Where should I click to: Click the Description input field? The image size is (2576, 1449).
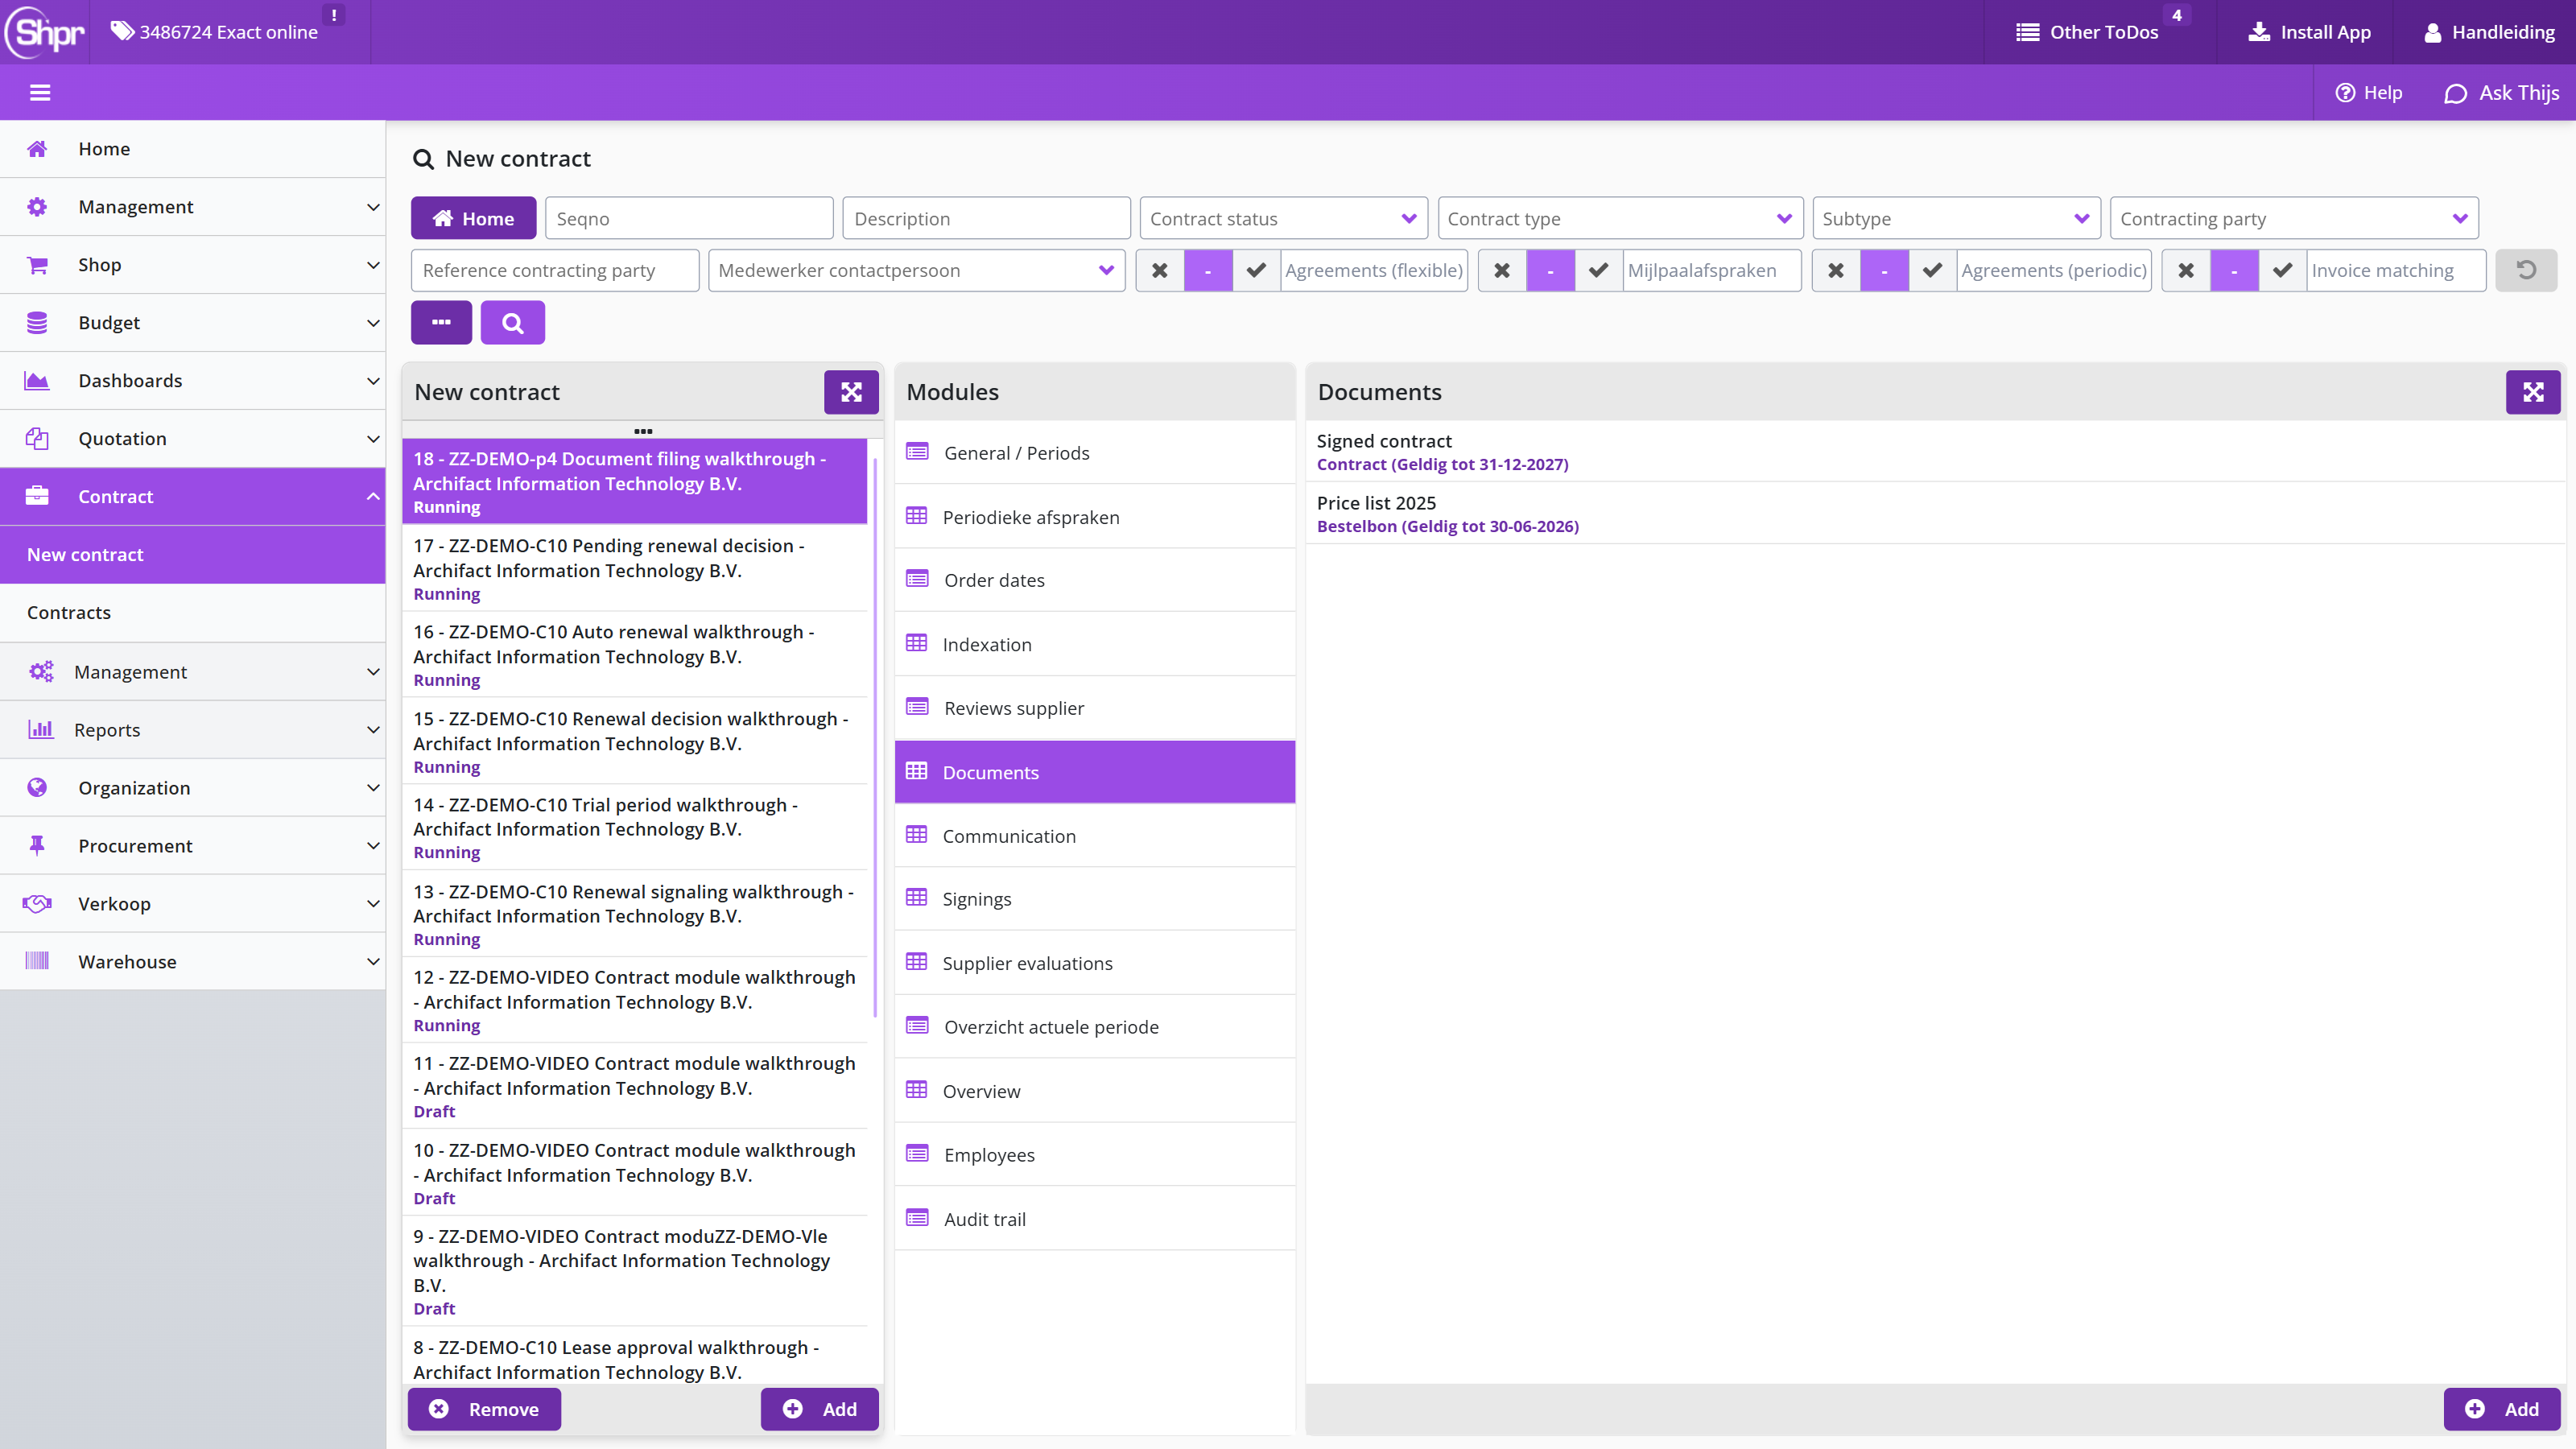point(986,218)
